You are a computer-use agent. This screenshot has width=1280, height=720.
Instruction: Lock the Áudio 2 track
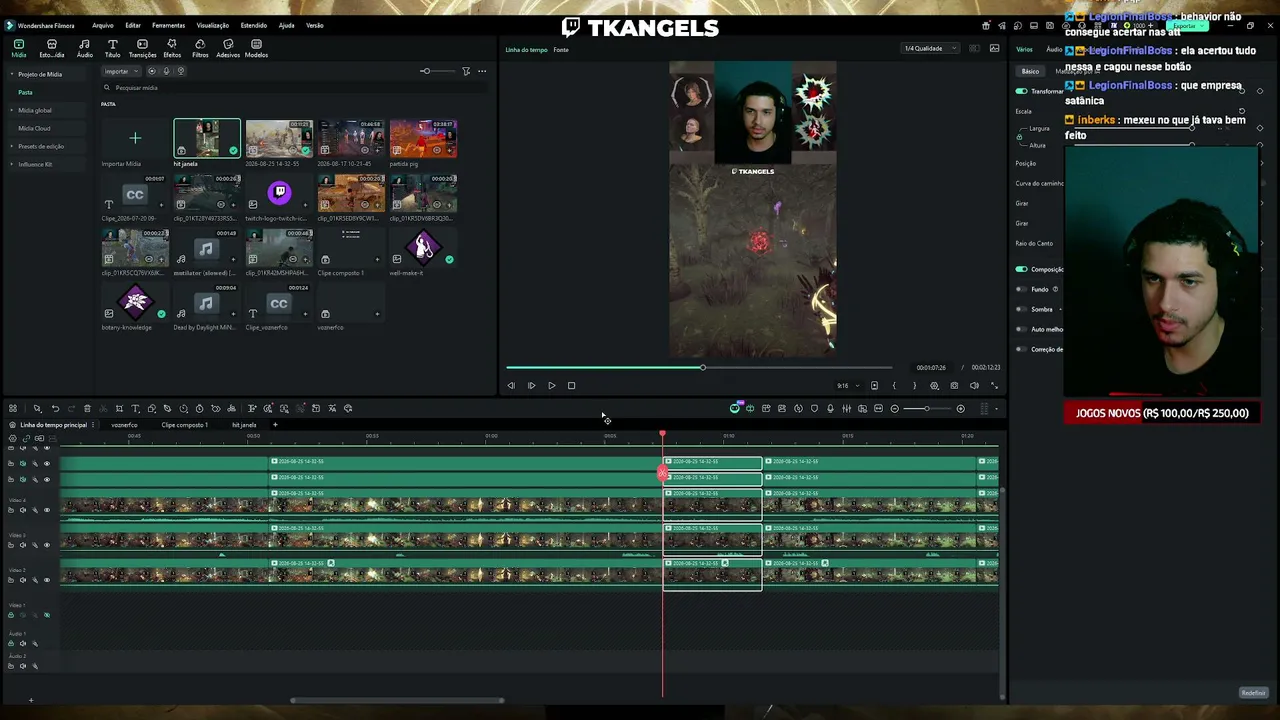[11, 666]
